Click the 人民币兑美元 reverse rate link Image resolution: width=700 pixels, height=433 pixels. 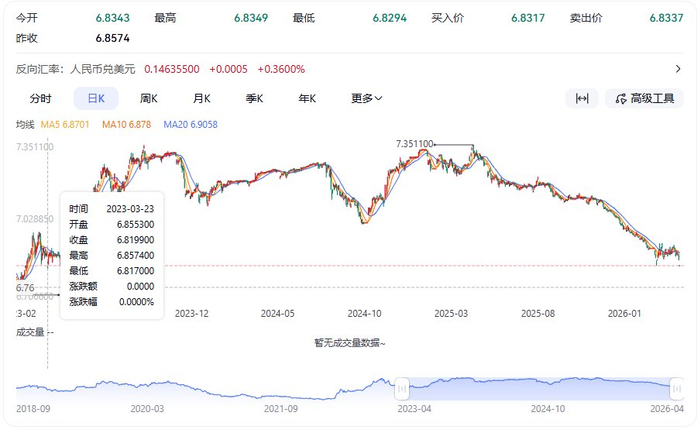(x=102, y=69)
